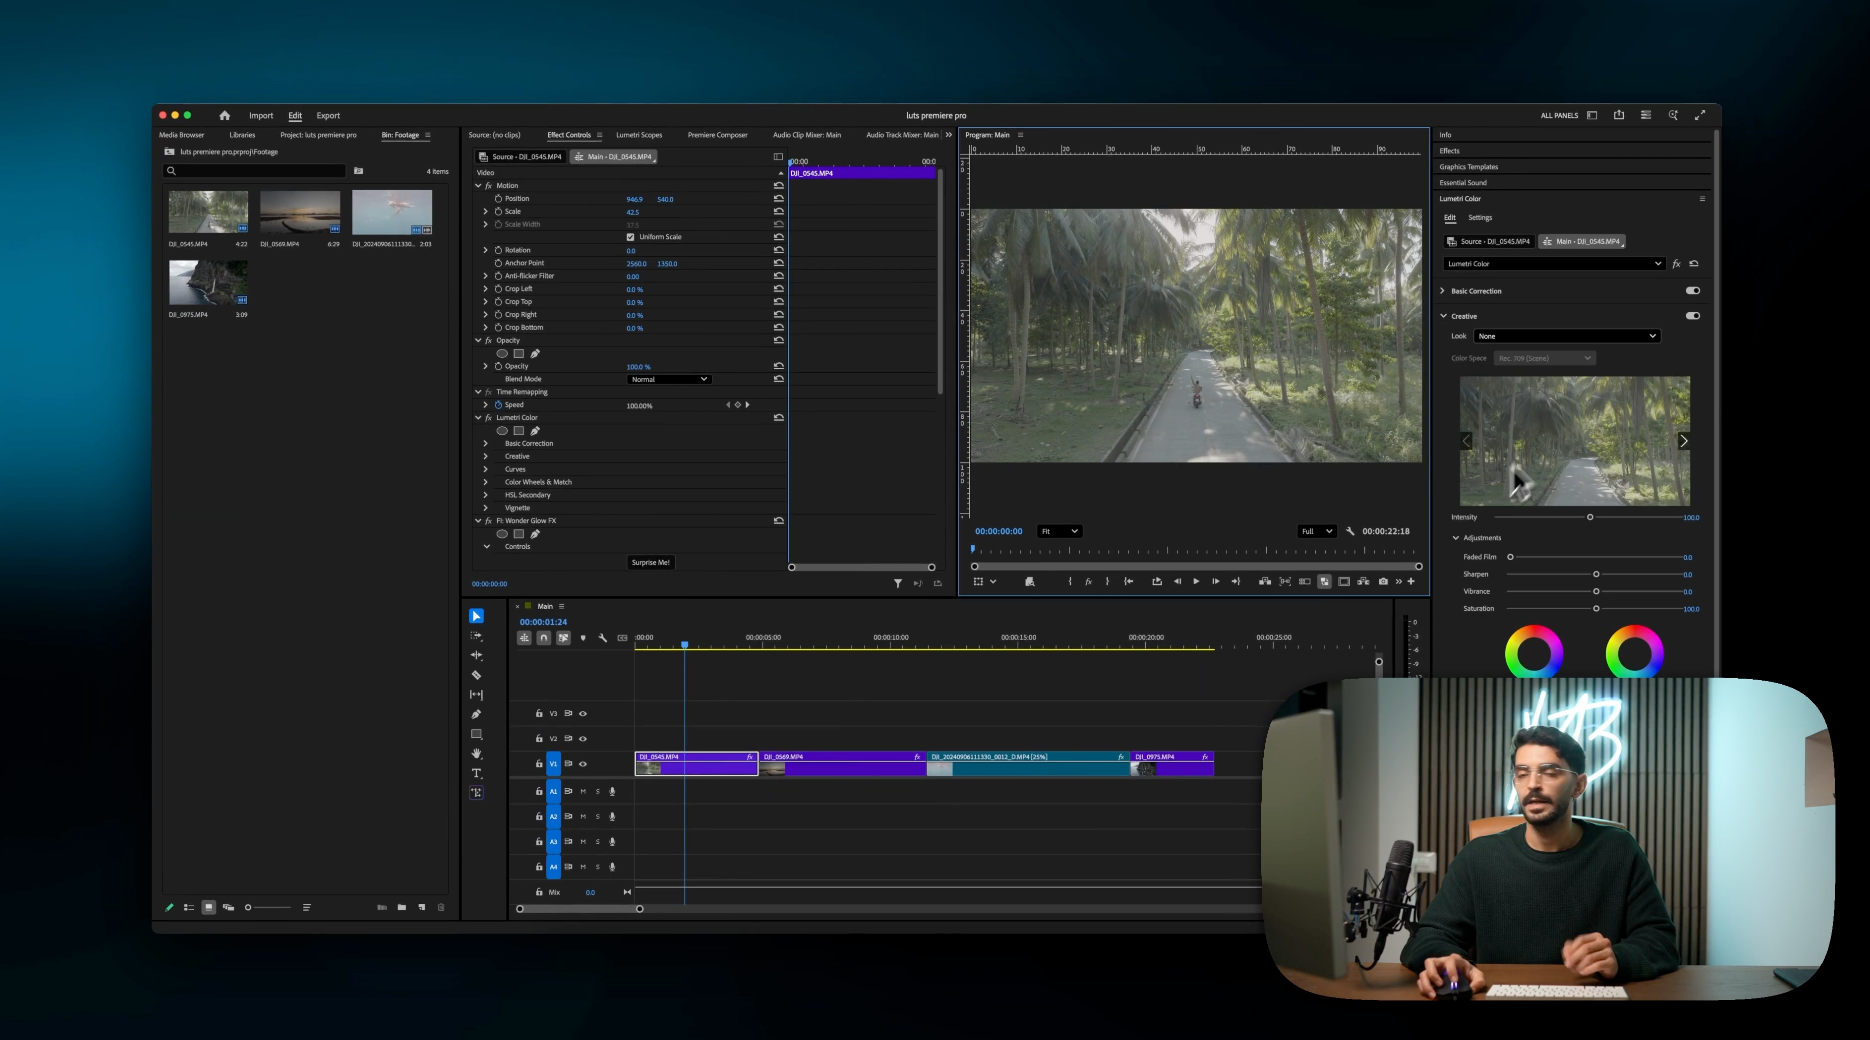Filter properties in Effect Controls
Viewport: 1870px width, 1040px height.
pos(897,583)
